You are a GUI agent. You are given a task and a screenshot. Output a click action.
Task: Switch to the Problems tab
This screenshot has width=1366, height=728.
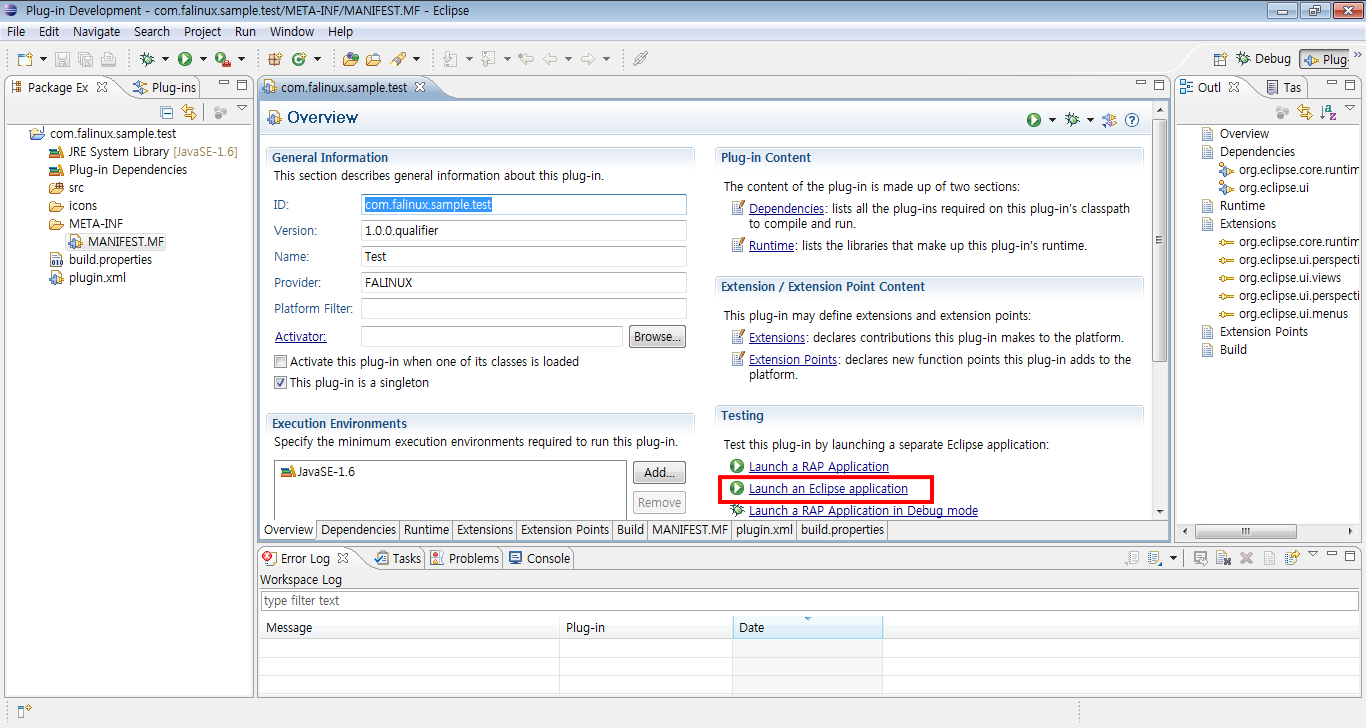[465, 559]
